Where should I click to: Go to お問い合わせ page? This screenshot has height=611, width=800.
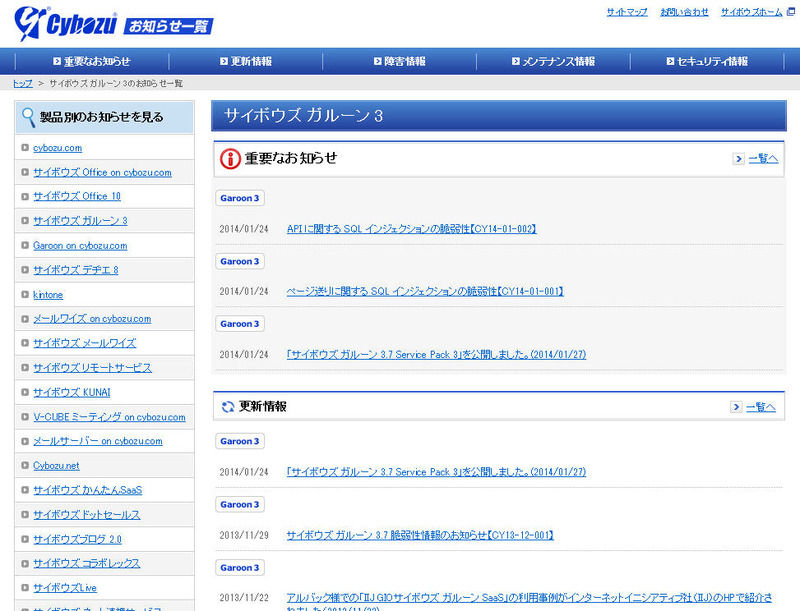point(684,12)
